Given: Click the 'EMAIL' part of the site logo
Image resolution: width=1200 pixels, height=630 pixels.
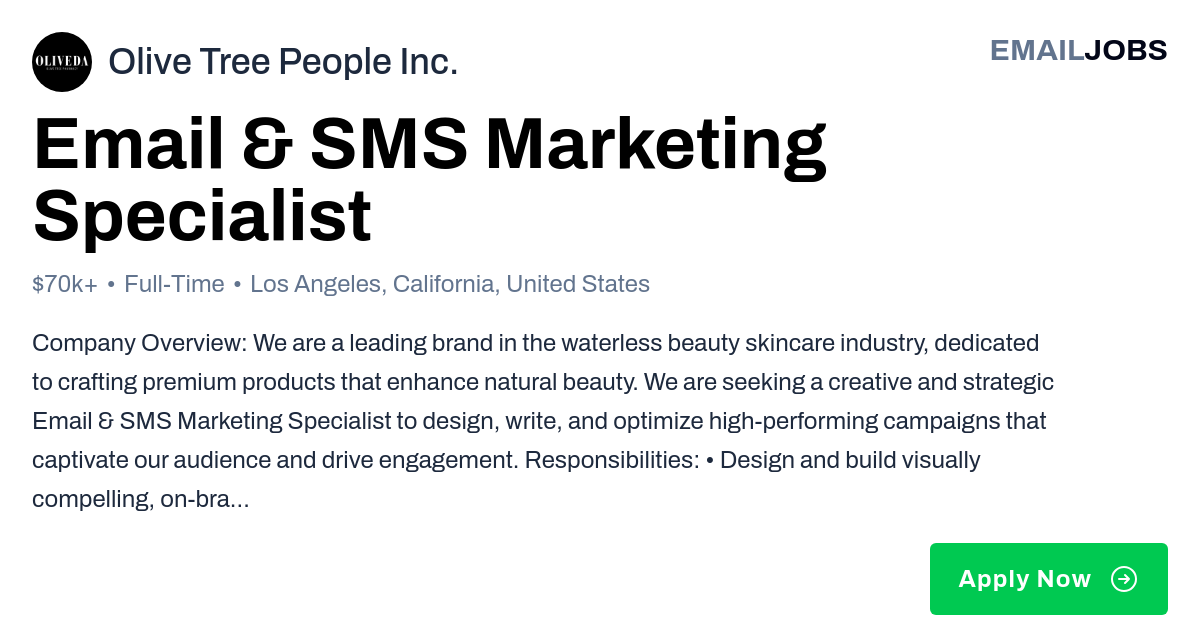Looking at the screenshot, I should point(1037,50).
